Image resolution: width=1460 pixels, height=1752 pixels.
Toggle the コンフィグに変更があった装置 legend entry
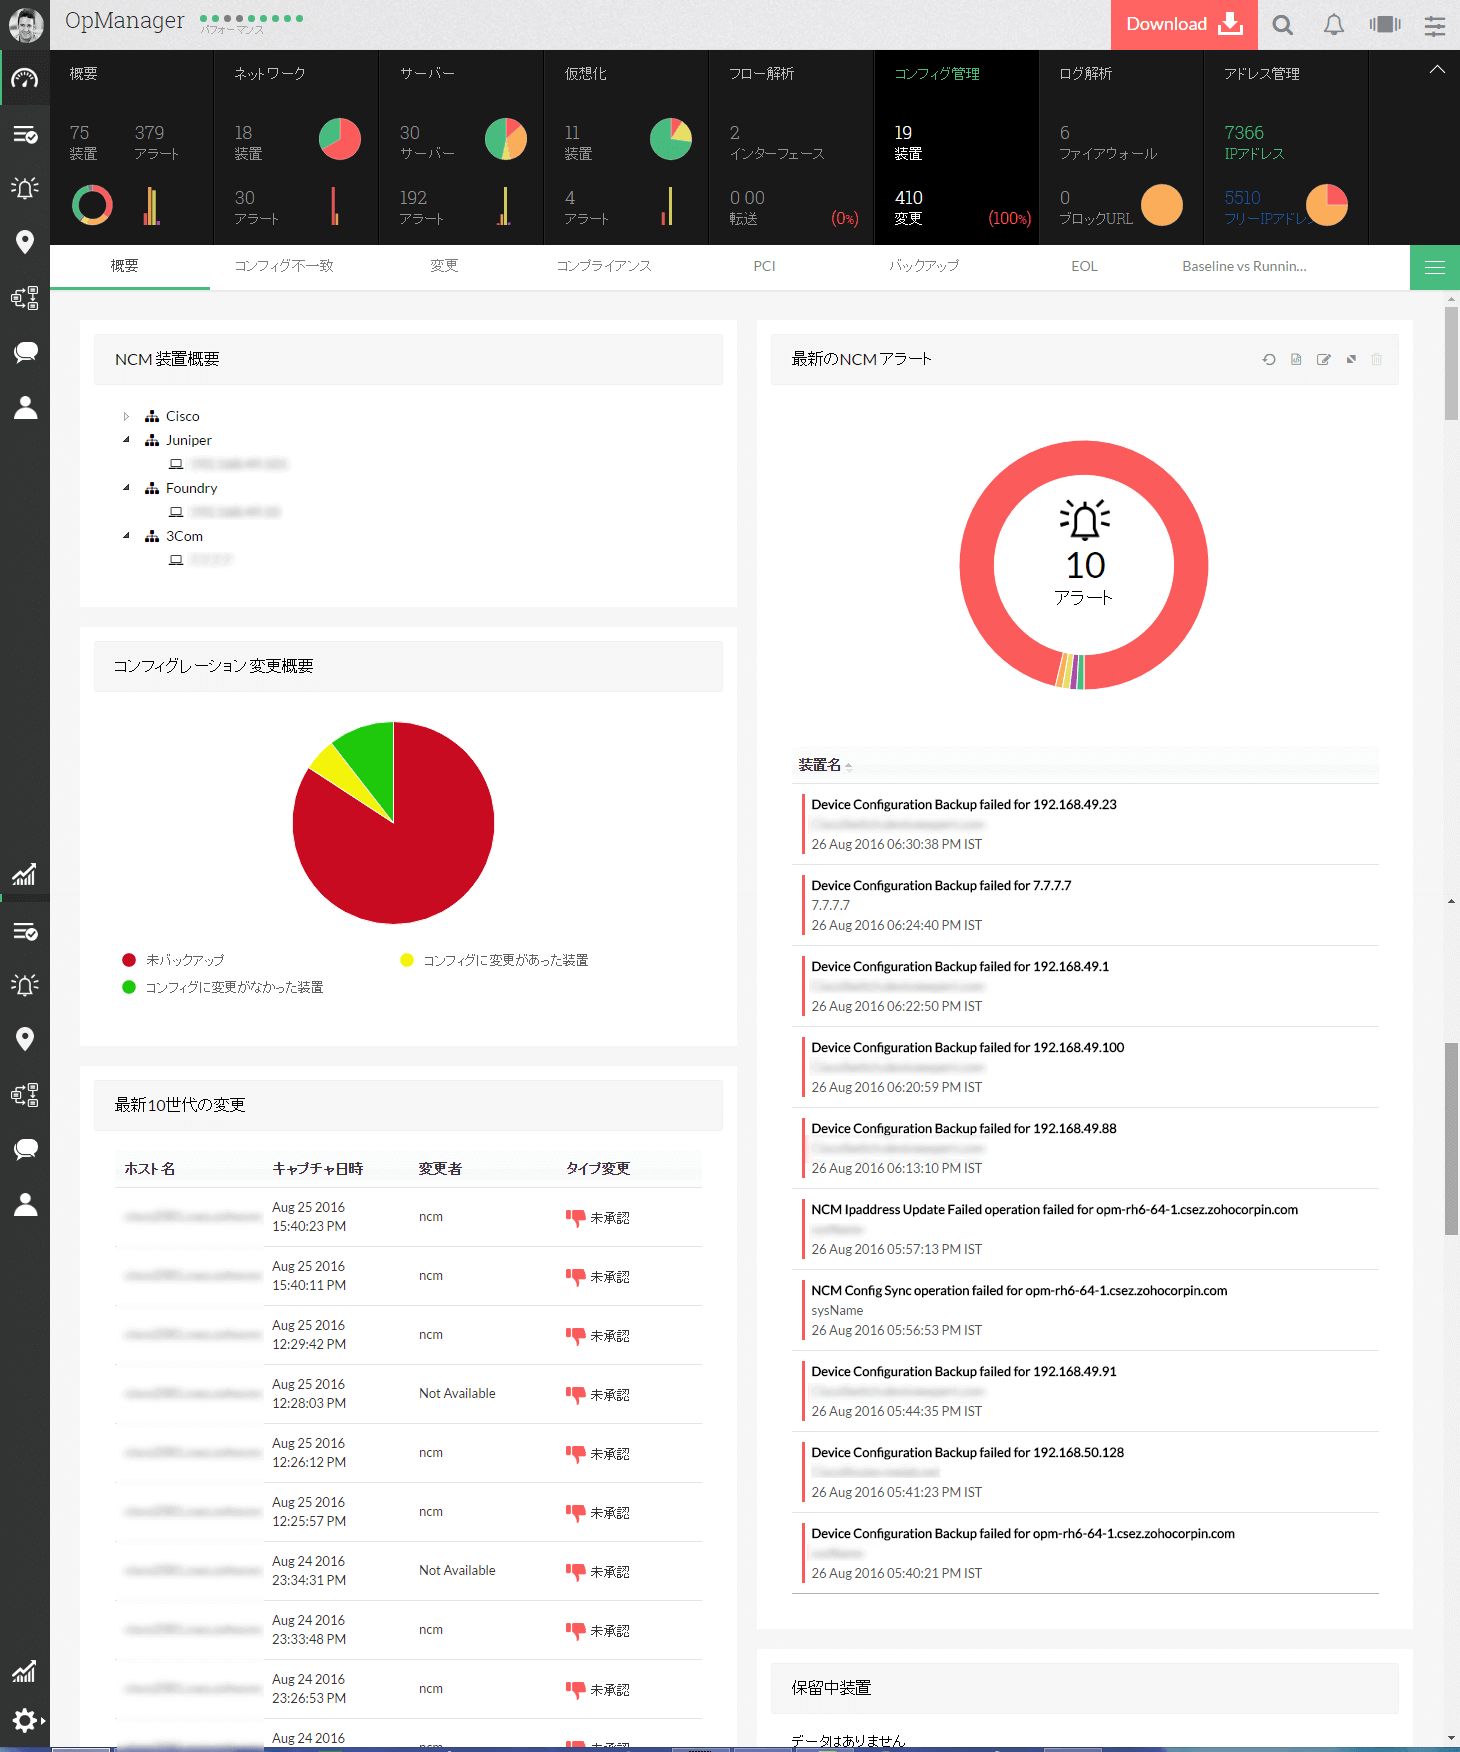494,960
